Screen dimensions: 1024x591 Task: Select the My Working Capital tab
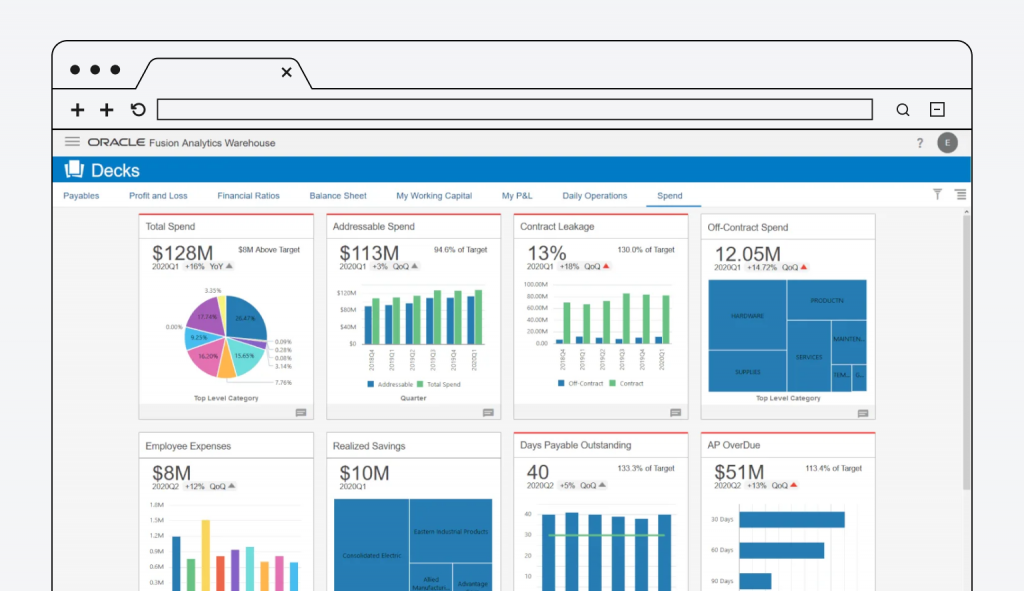pyautogui.click(x=434, y=196)
